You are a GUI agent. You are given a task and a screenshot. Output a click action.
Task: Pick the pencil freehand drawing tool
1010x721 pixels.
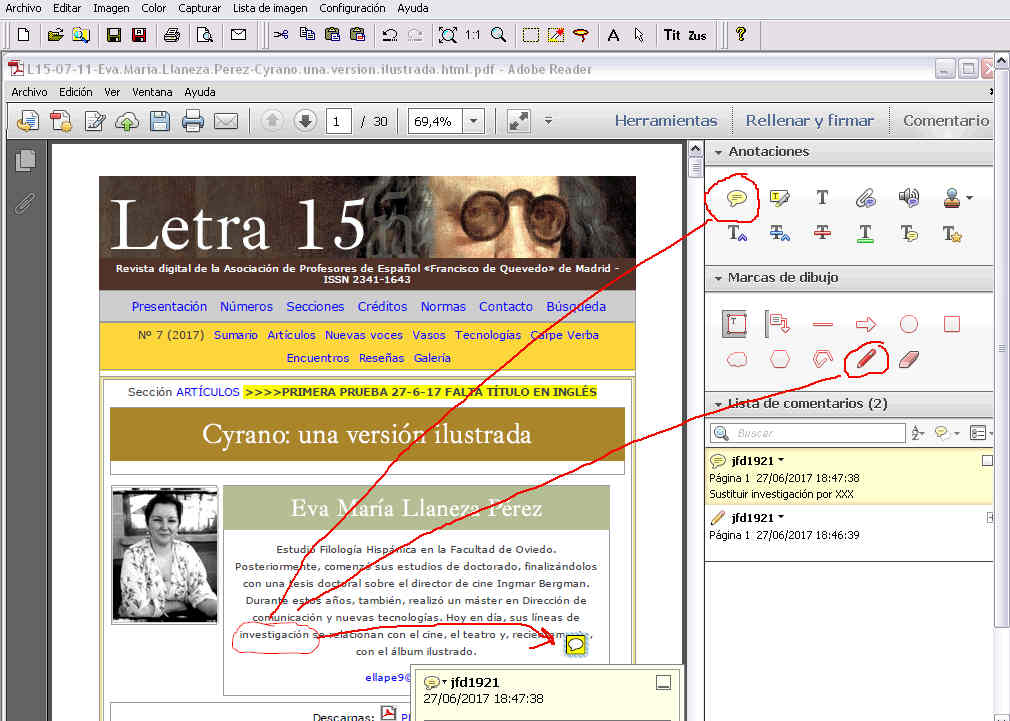point(865,359)
